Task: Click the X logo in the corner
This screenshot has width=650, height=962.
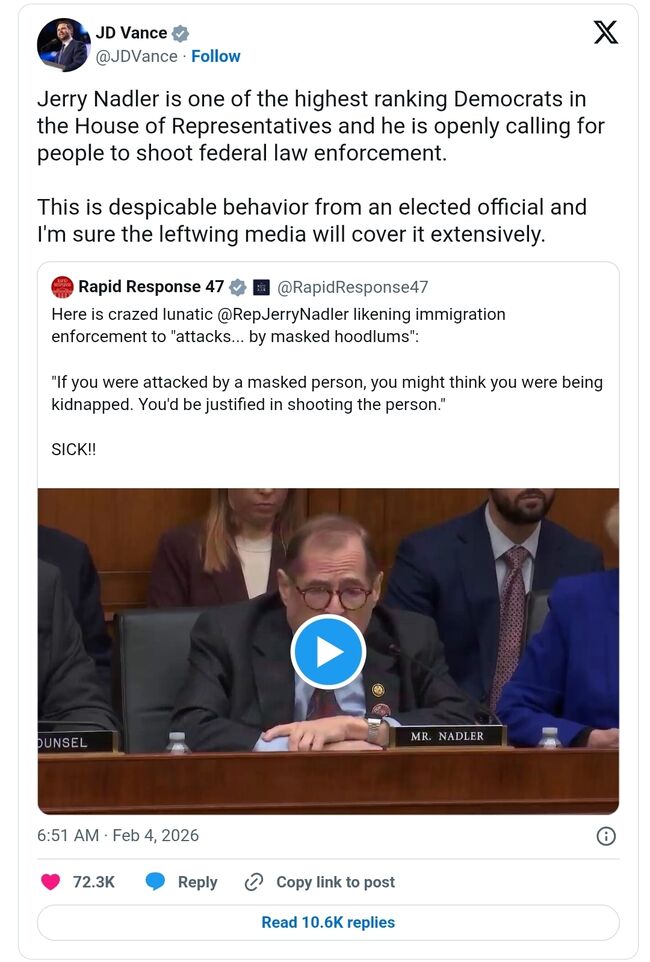Action: point(606,33)
